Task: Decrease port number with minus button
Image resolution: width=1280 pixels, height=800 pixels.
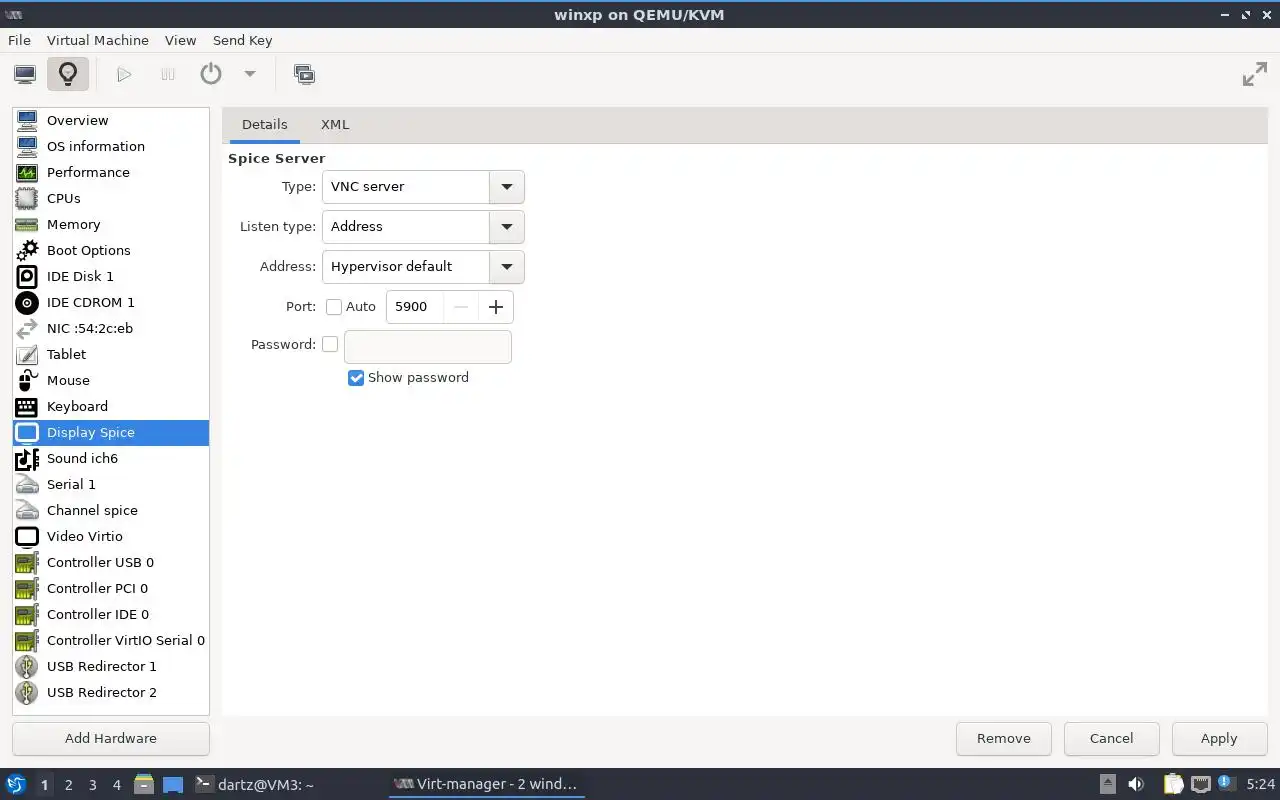Action: click(461, 307)
